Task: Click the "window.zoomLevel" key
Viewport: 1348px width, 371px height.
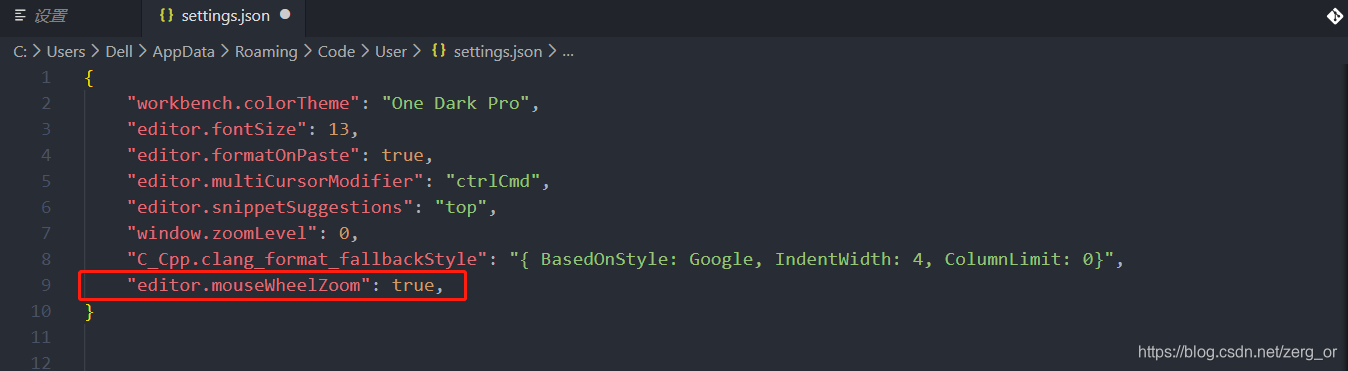Action: (222, 233)
